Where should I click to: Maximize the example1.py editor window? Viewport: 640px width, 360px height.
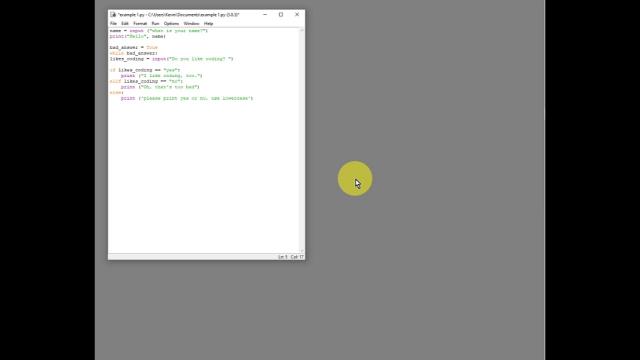[281, 14]
